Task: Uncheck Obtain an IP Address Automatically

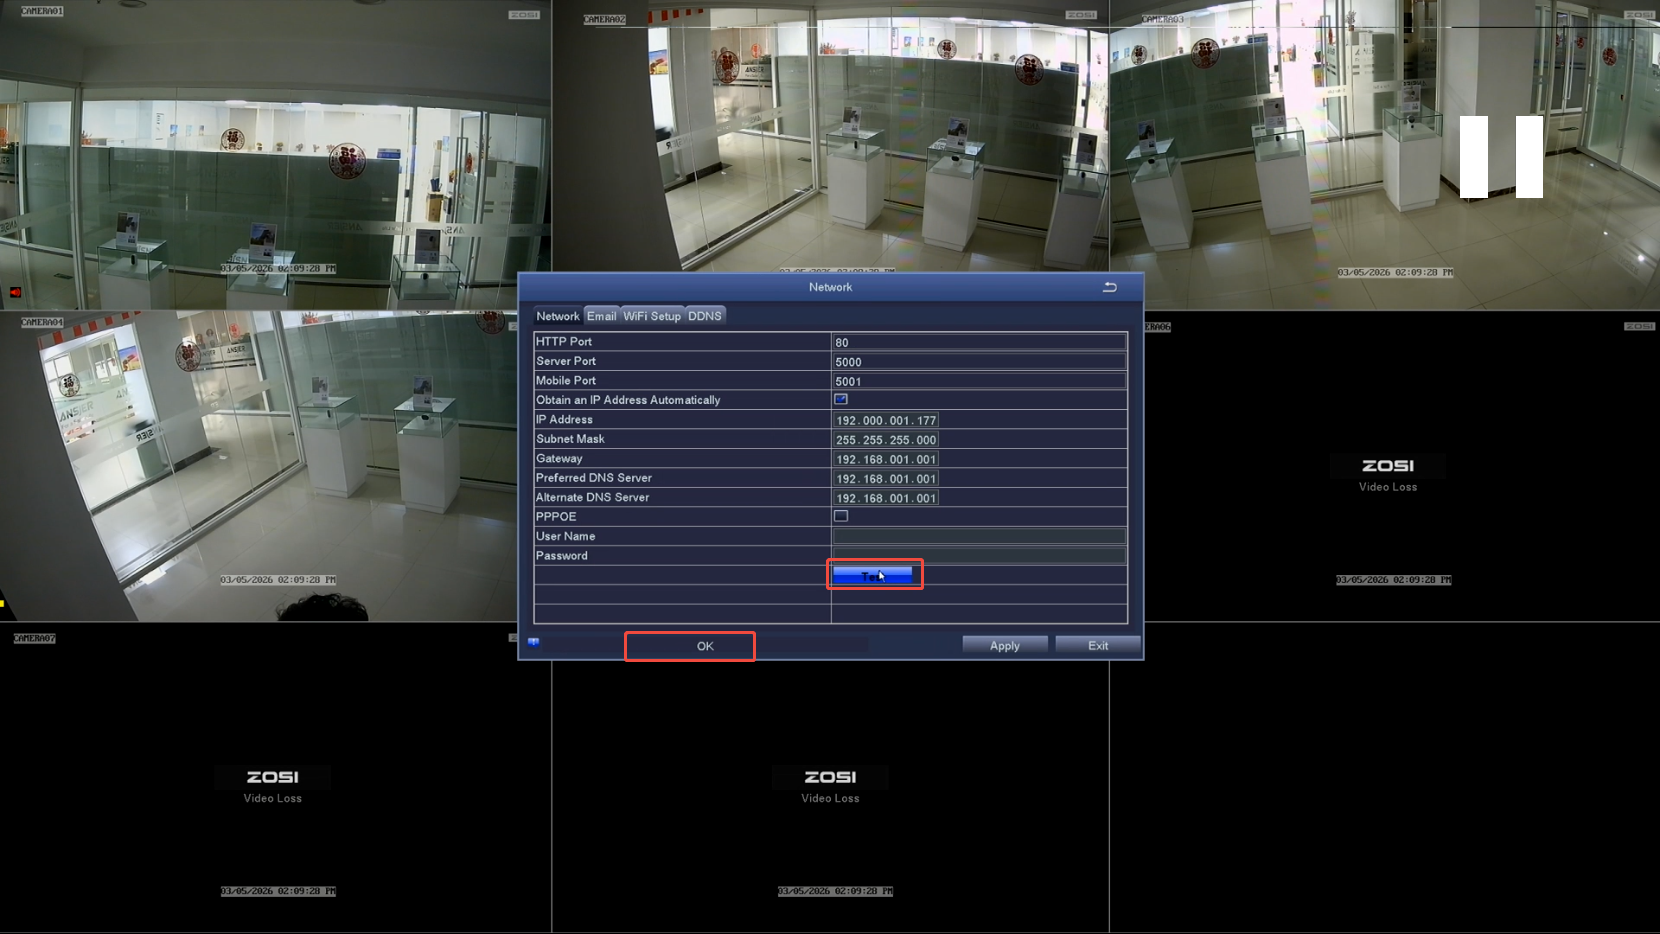Action: 841,400
